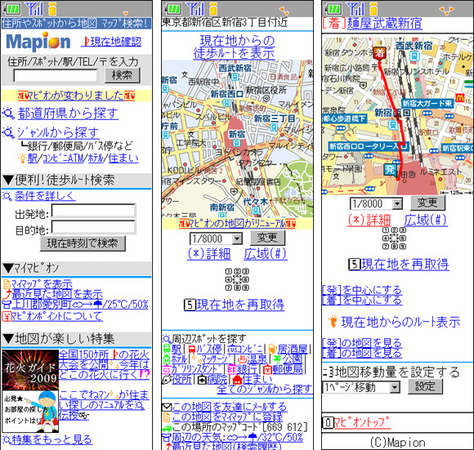This screenshot has height=450, width=474.
Task: Click the 目的地 input field
Action: [x=93, y=227]
